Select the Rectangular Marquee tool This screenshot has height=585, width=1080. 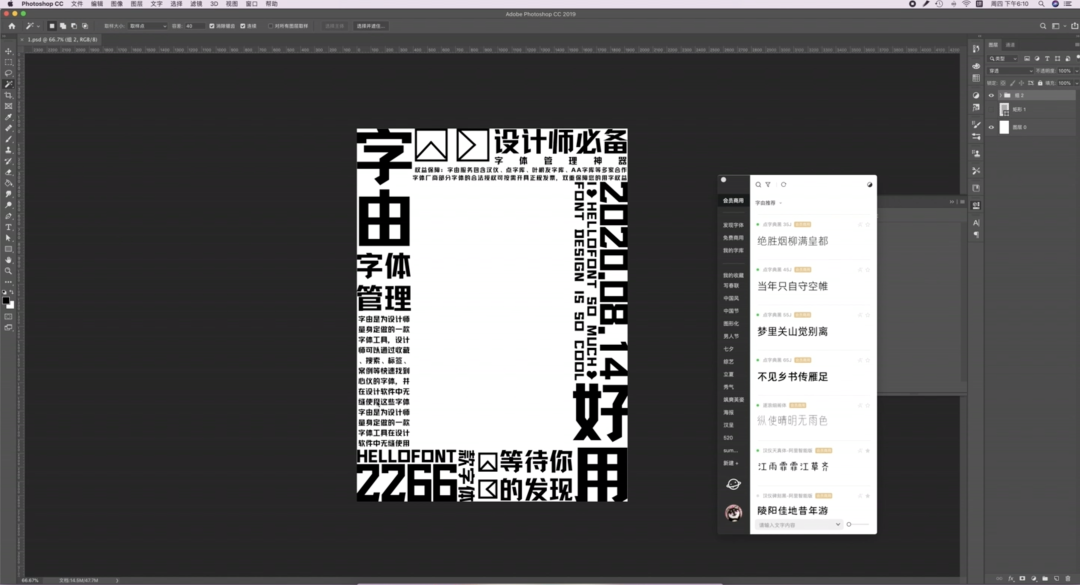click(x=8, y=62)
